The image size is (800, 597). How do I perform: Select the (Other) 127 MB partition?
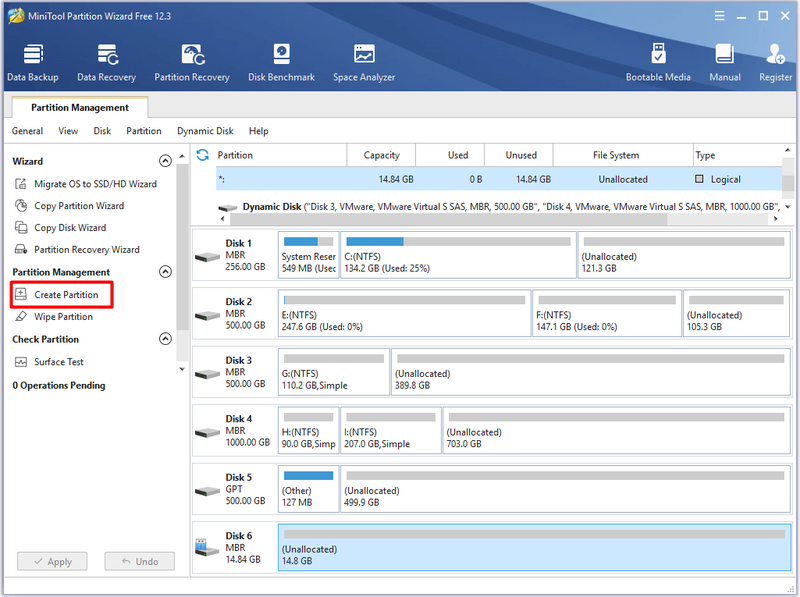308,489
